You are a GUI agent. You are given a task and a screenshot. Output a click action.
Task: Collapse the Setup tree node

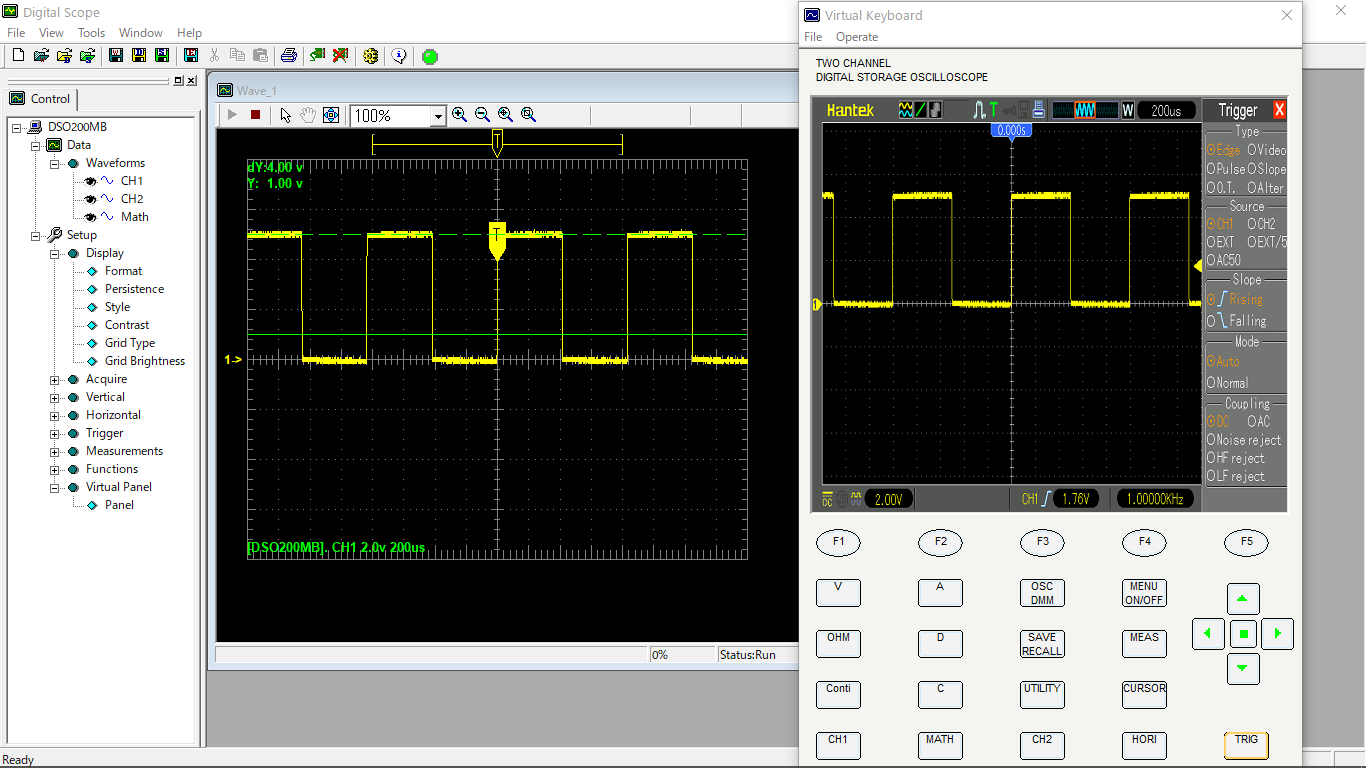pyautogui.click(x=36, y=235)
